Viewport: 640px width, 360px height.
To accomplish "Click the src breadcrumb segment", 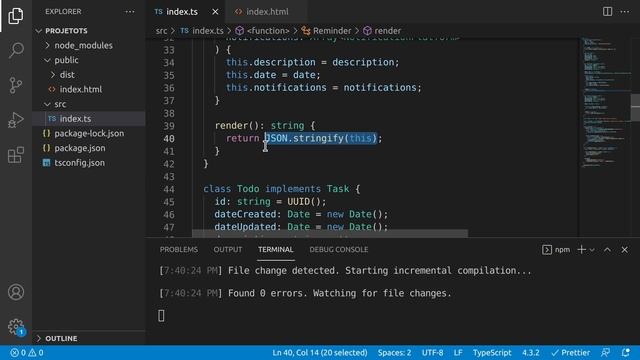I will tap(161, 31).
